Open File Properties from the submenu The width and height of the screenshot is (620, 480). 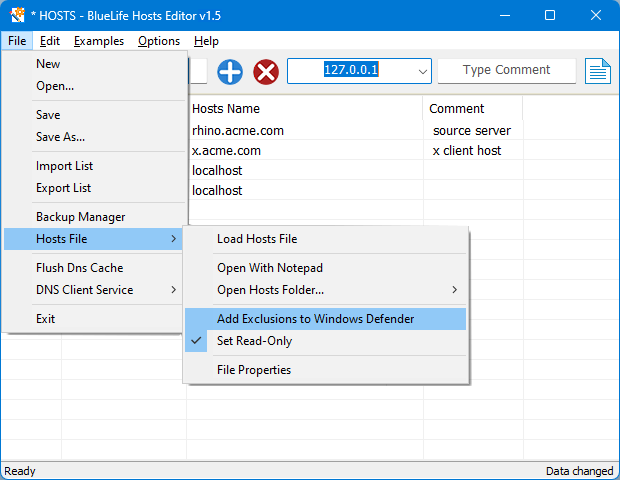pyautogui.click(x=254, y=370)
